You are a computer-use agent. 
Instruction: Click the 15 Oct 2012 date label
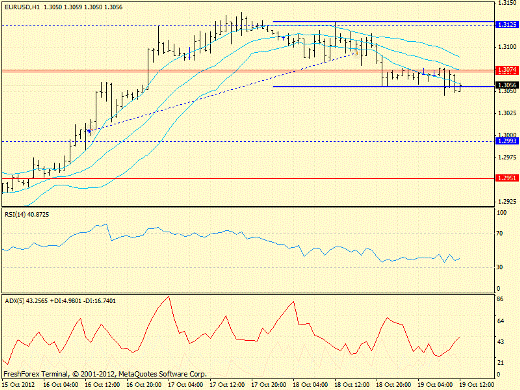click(x=18, y=385)
